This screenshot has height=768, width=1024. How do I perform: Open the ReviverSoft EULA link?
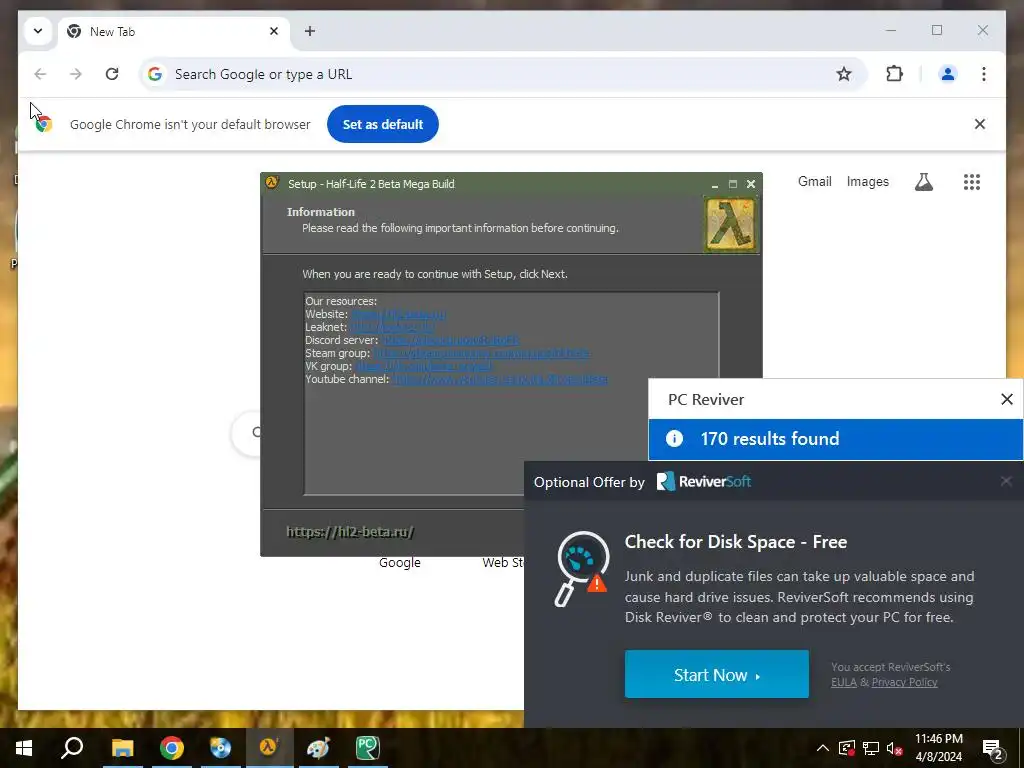pos(844,682)
